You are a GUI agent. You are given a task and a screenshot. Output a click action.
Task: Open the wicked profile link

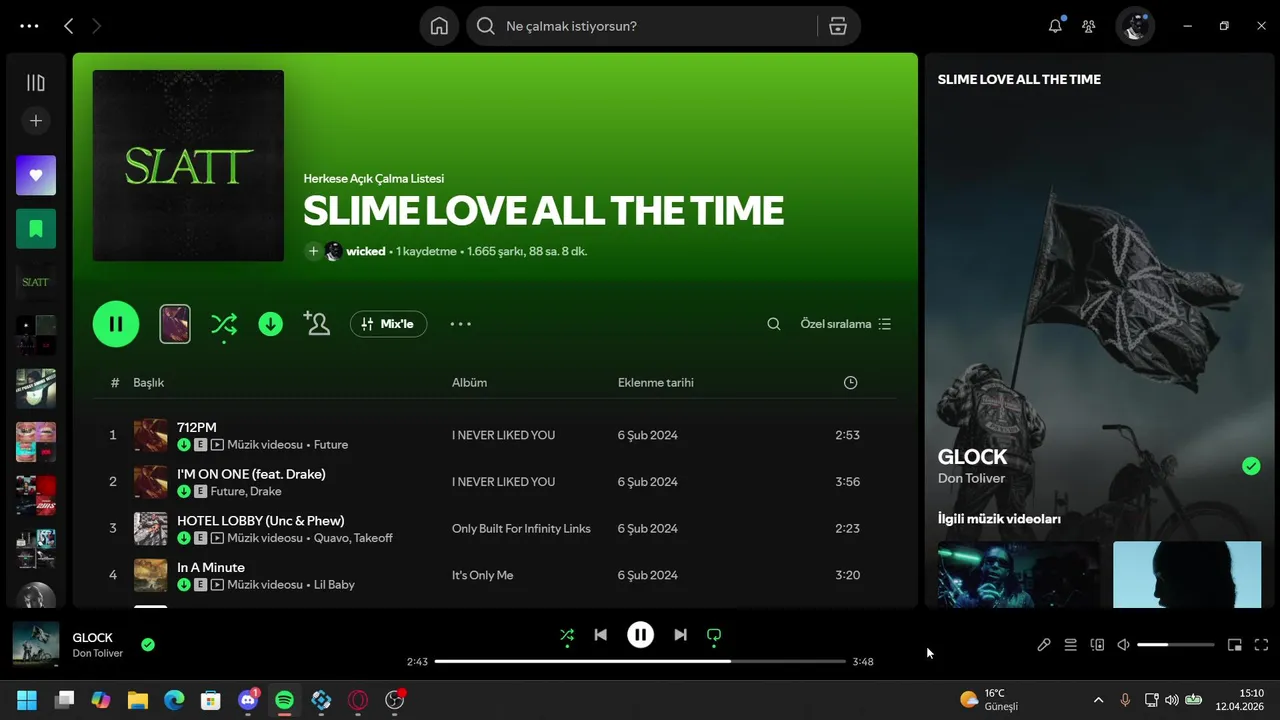[x=366, y=251]
